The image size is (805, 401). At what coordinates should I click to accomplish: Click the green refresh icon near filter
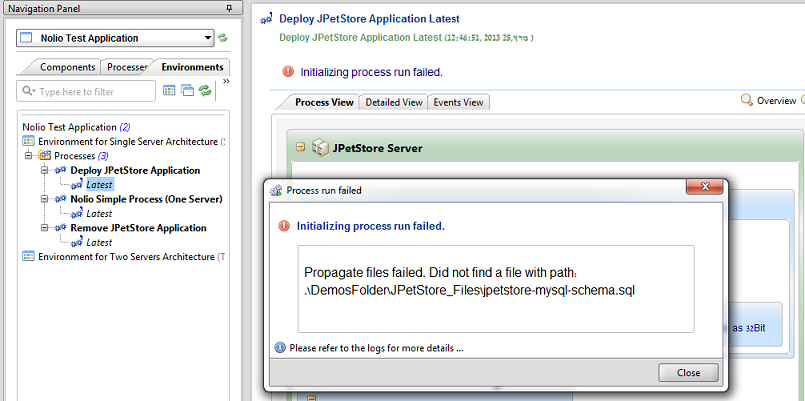205,91
